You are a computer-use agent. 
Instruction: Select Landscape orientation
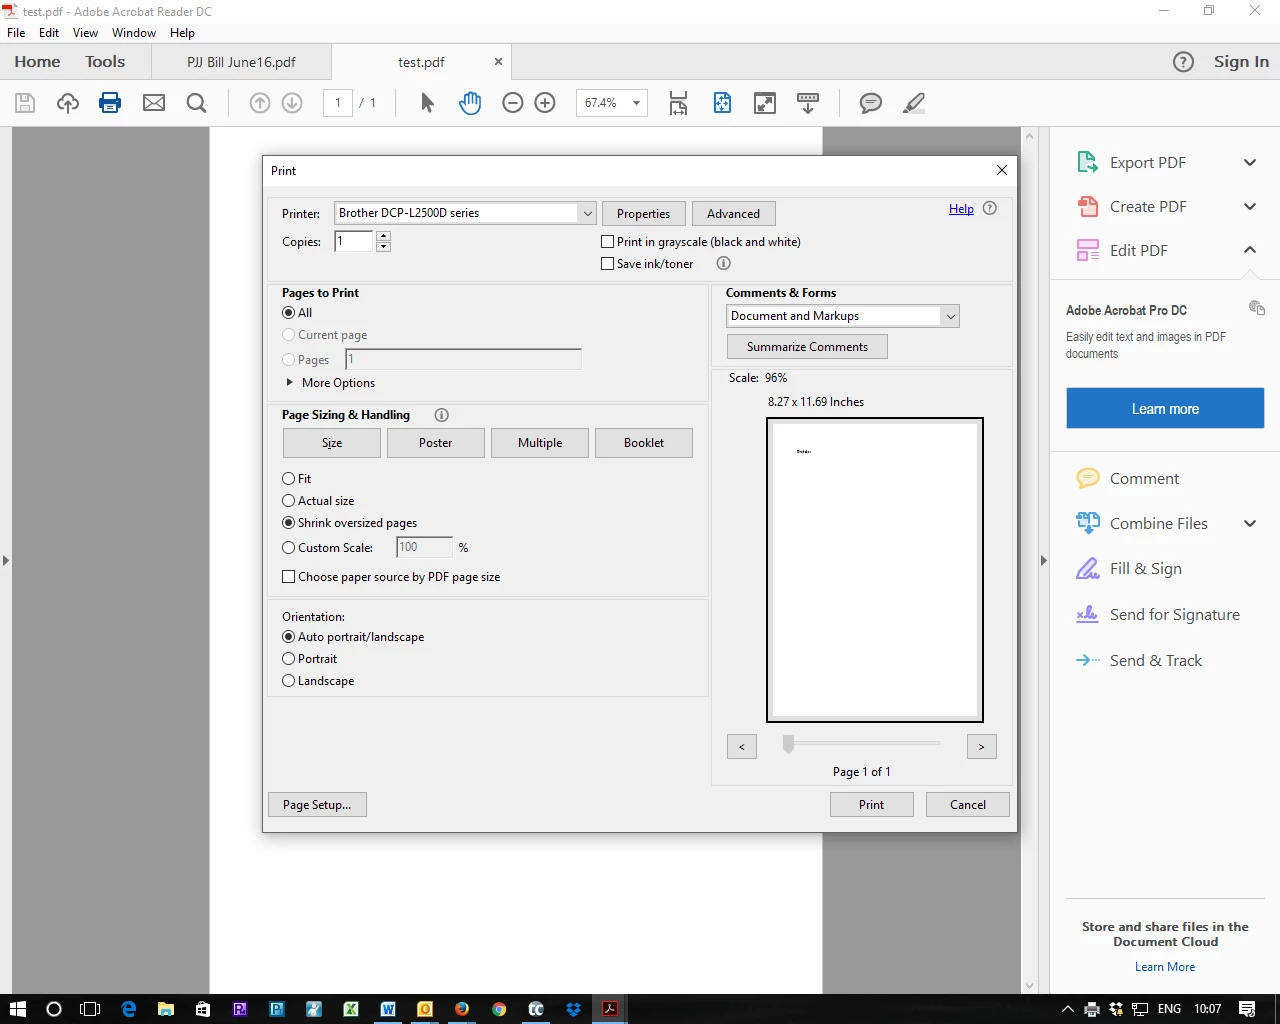[x=289, y=681]
